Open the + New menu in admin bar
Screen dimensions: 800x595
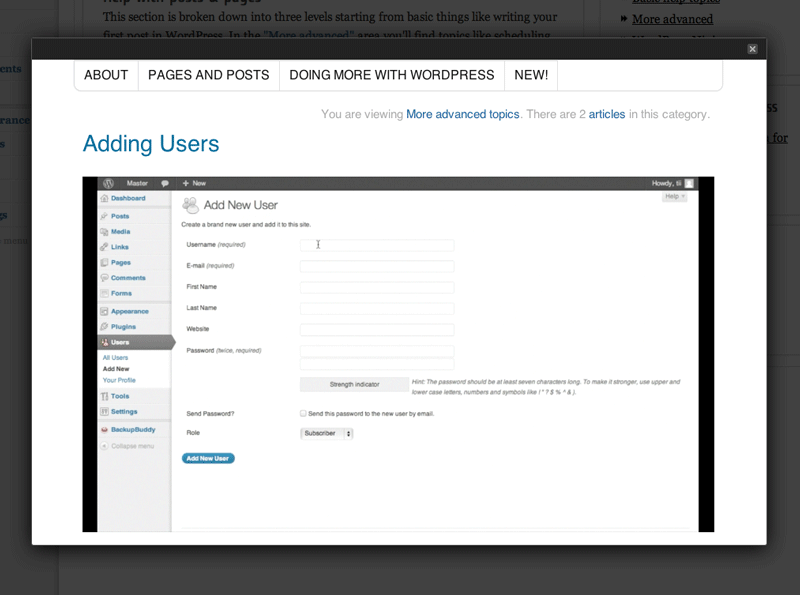194,183
